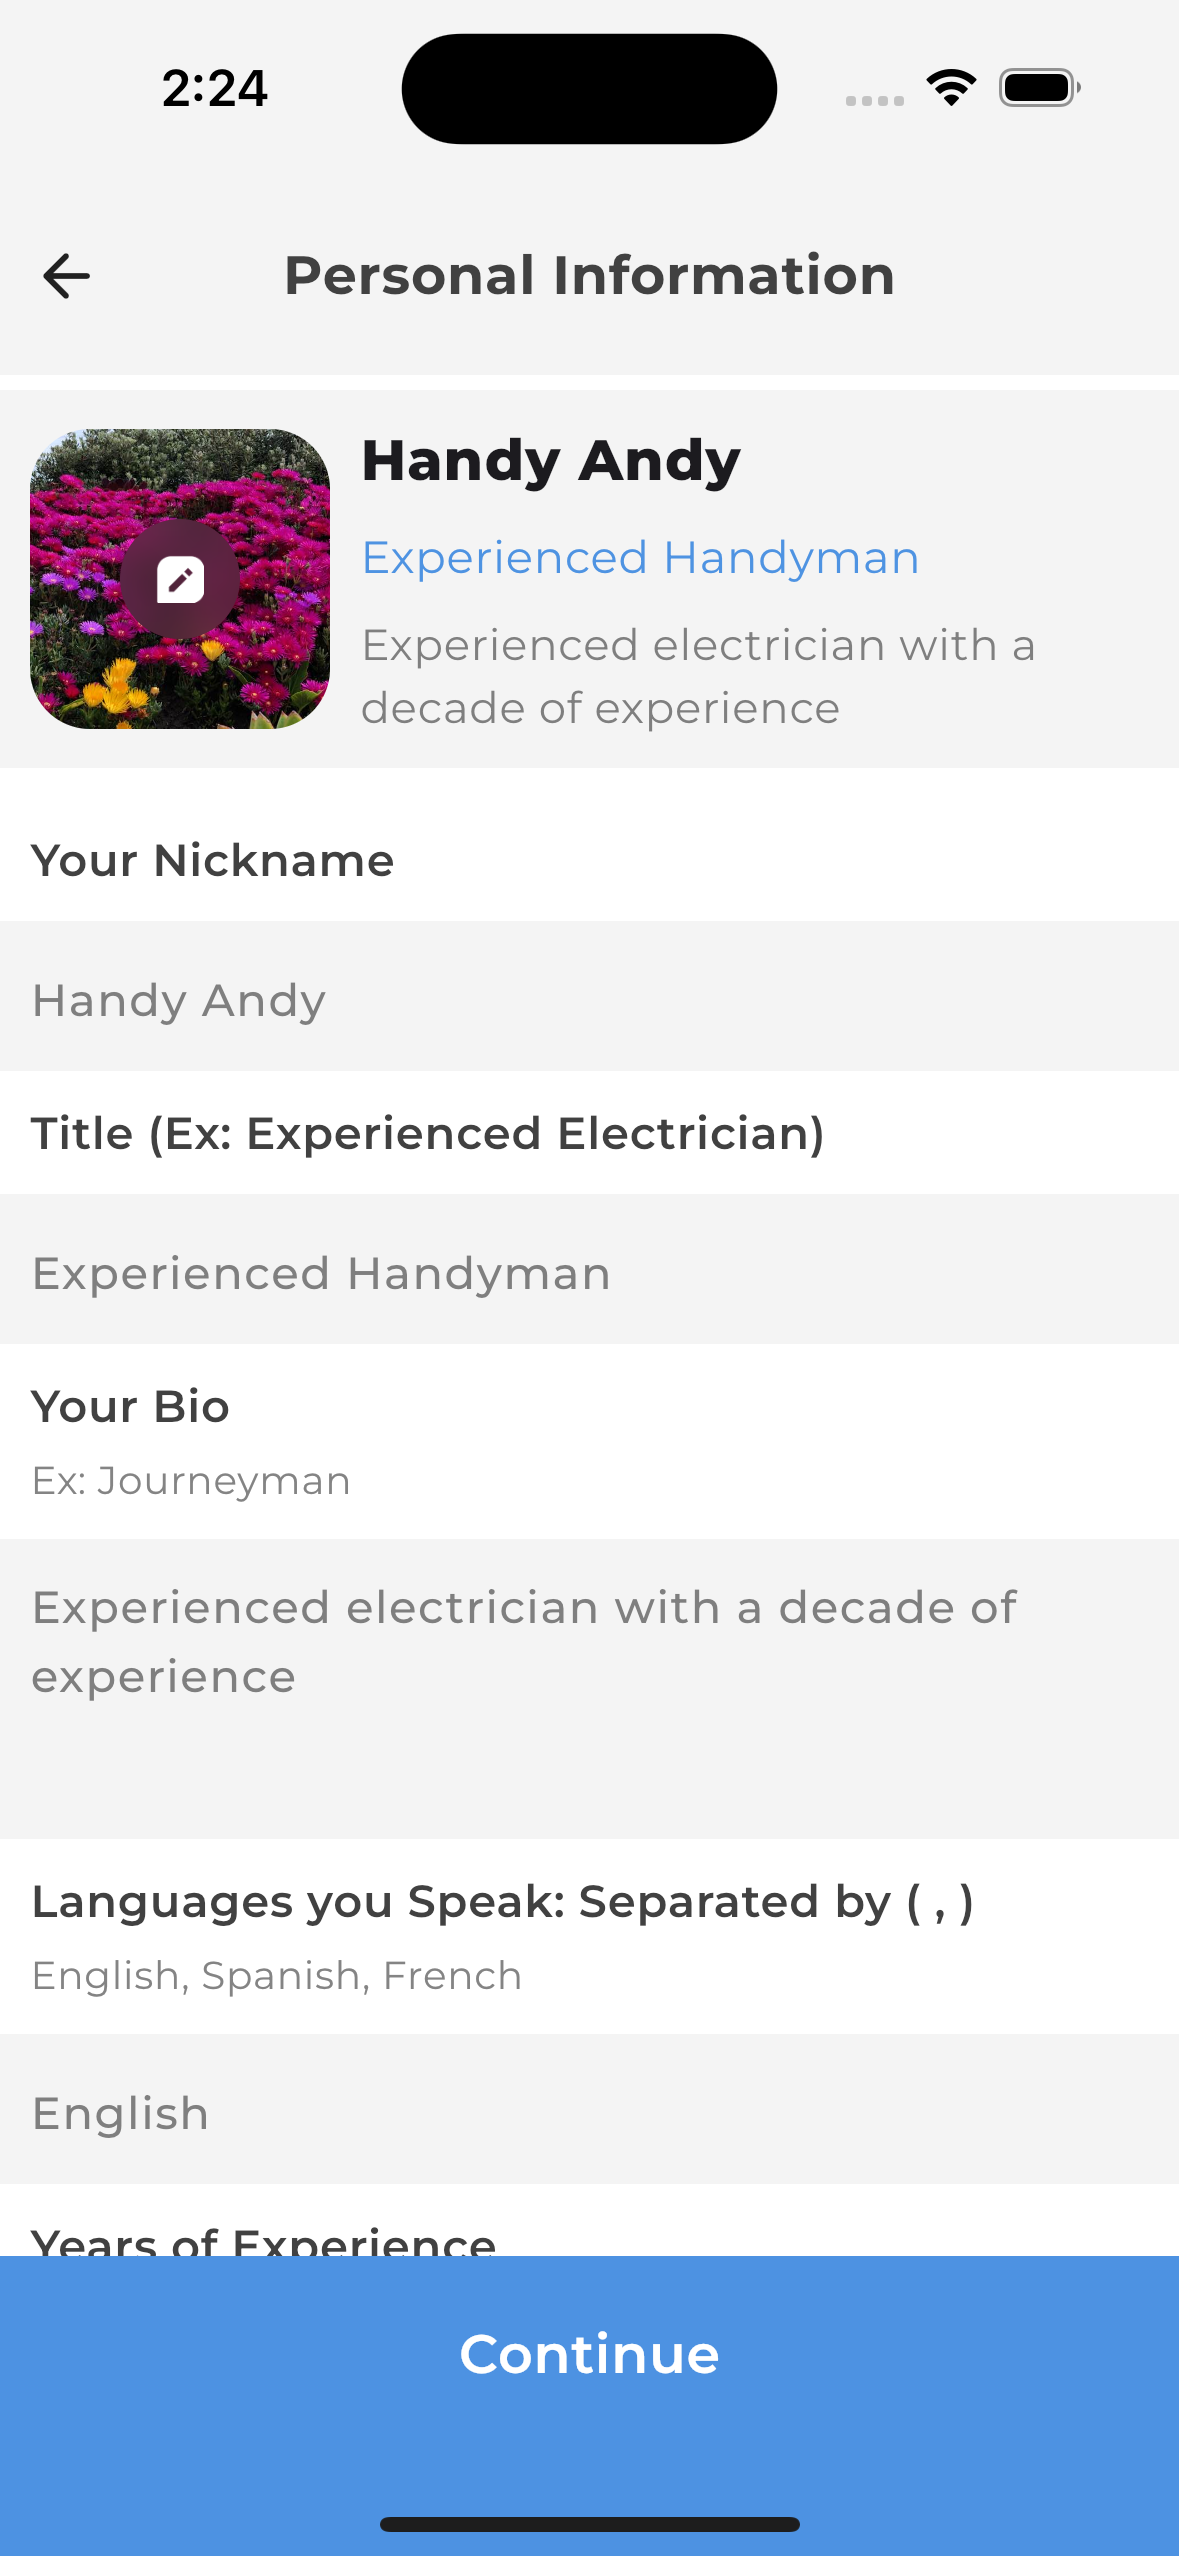The height and width of the screenshot is (2556, 1179).
Task: Tap the Personal Information header title
Action: click(x=589, y=276)
